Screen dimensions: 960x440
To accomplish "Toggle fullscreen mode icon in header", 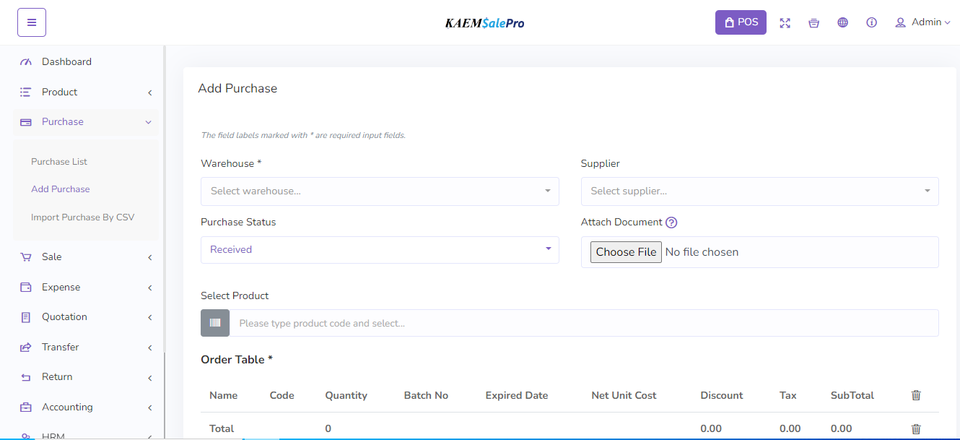I will tap(785, 23).
